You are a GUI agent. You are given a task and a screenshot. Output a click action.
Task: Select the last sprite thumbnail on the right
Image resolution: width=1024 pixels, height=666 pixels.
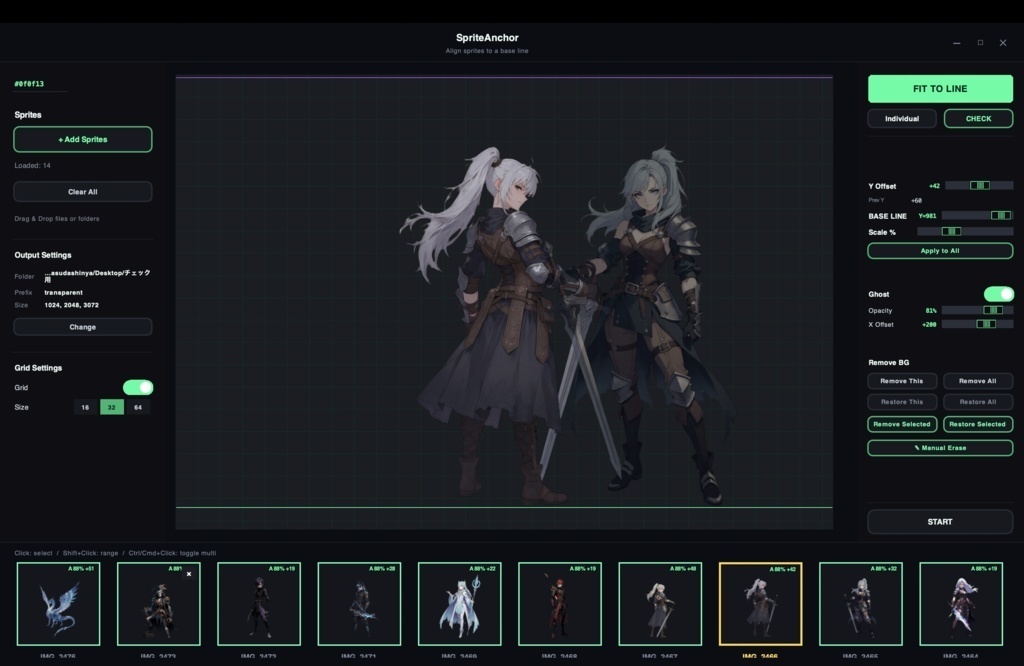point(961,604)
